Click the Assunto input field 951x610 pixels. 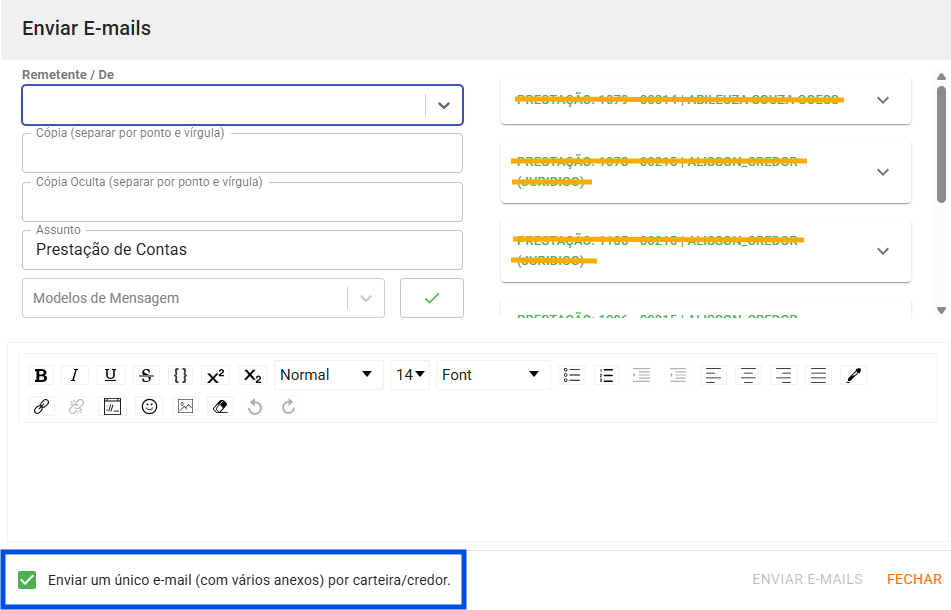[242, 250]
